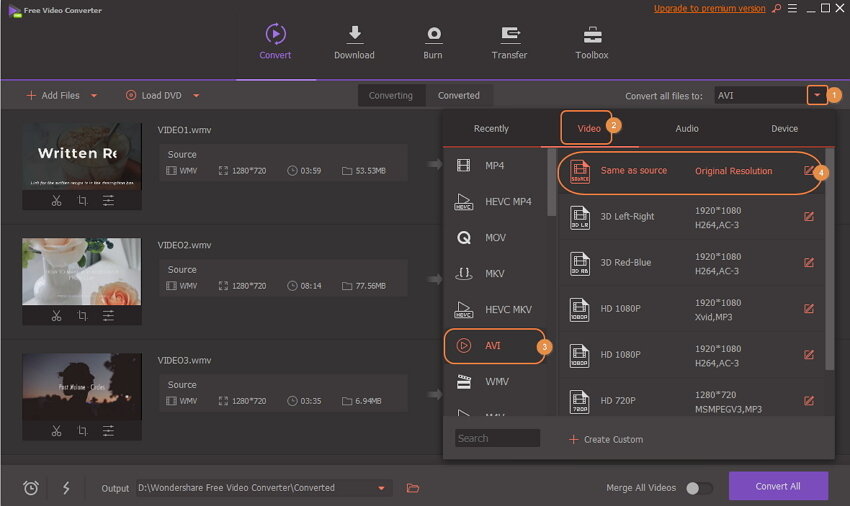Click the format list scrollbar
Screen dimensions: 850x506
[x=551, y=182]
